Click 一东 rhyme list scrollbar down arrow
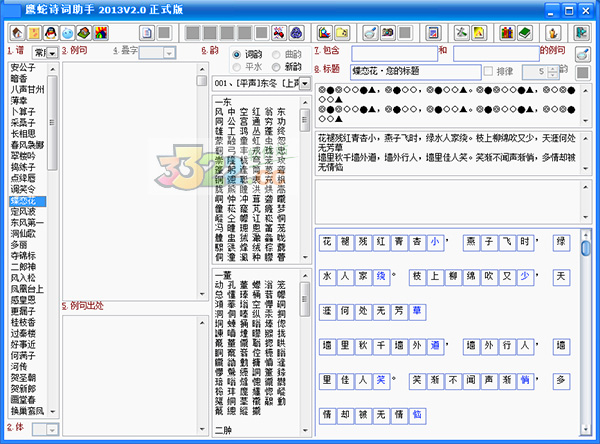Screen dimensions: 600x444 point(305,257)
